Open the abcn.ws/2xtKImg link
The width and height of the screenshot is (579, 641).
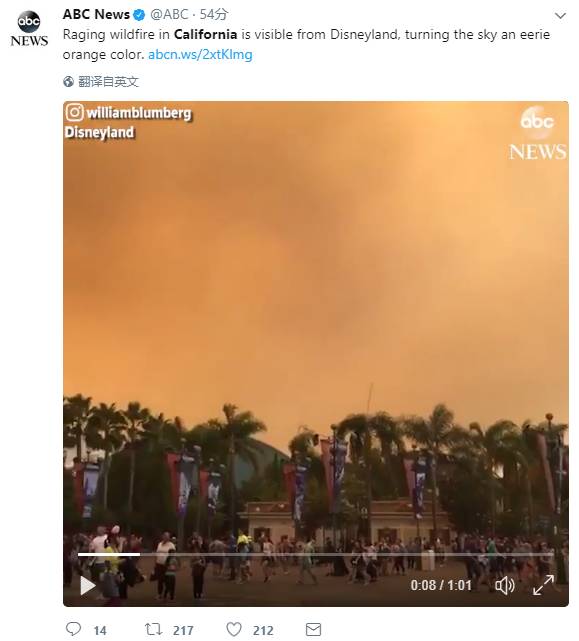click(200, 54)
